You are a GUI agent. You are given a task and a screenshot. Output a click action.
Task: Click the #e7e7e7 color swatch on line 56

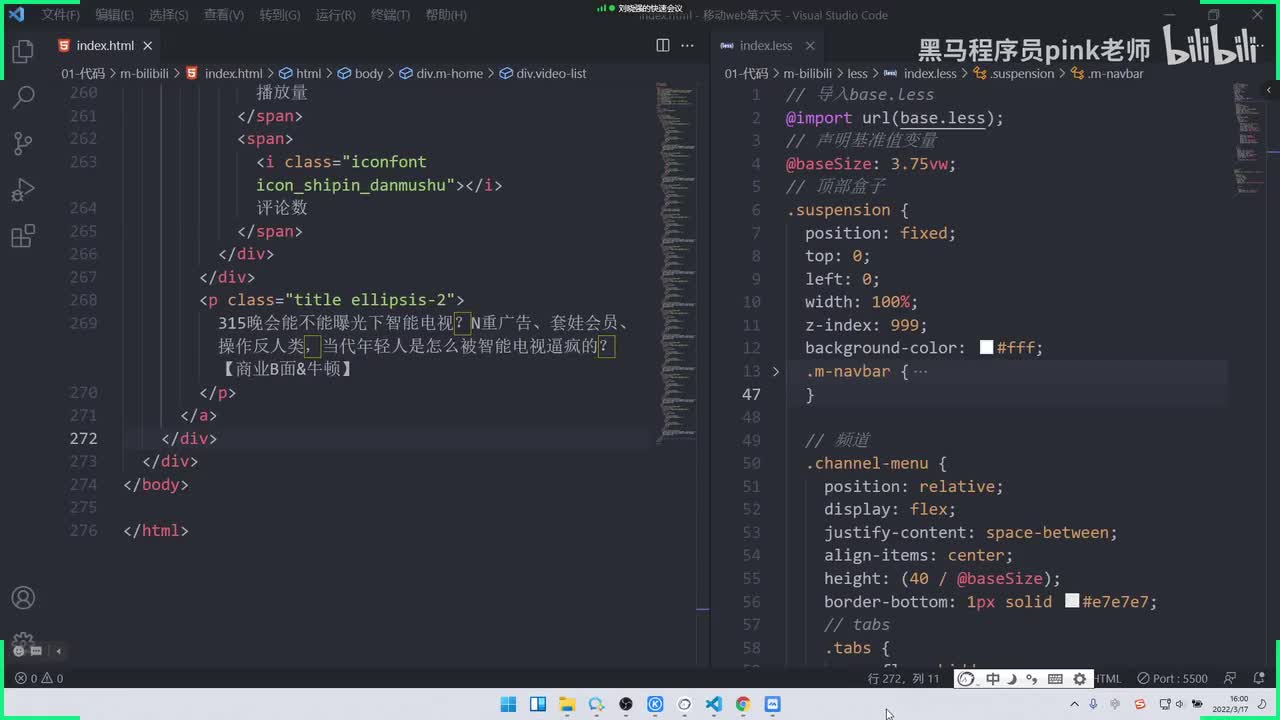[x=1072, y=602]
